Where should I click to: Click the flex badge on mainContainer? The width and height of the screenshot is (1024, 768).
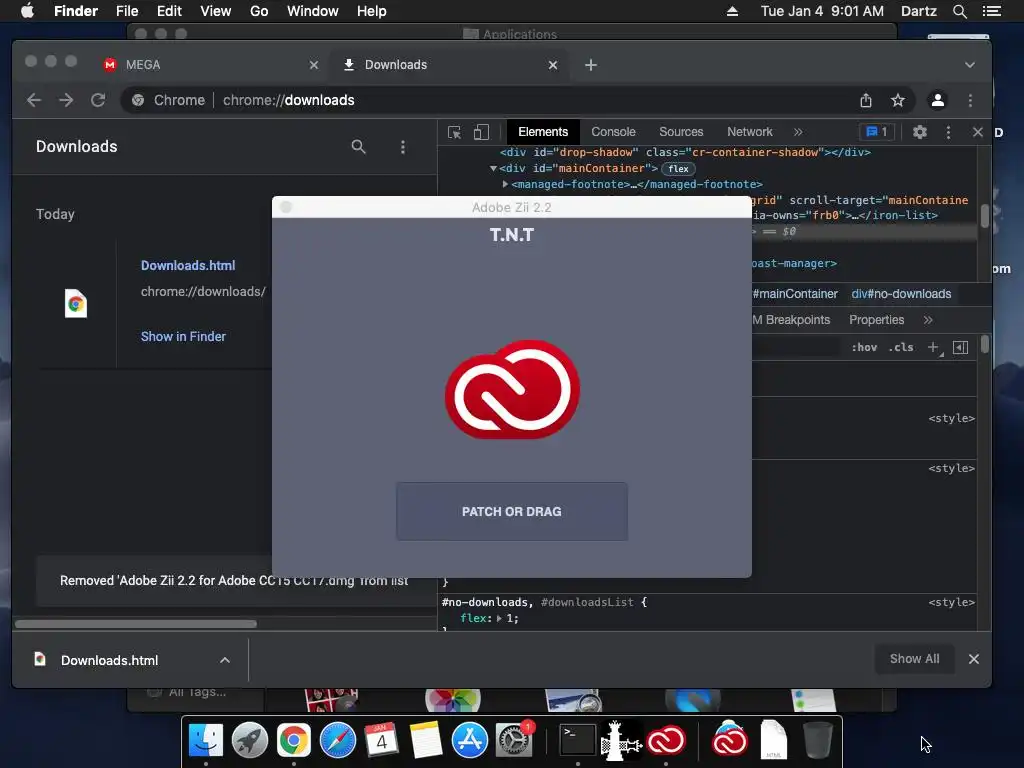(679, 168)
